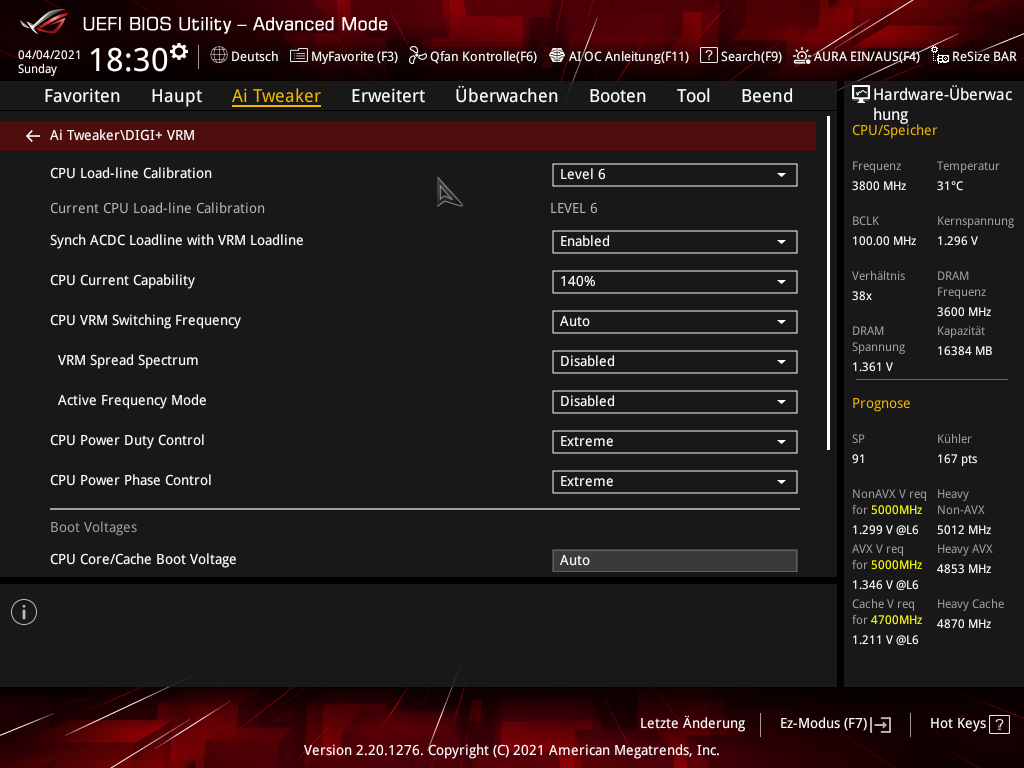Click the 3800 MHz Frequenz value
Image resolution: width=1024 pixels, height=768 pixels.
coord(879,186)
